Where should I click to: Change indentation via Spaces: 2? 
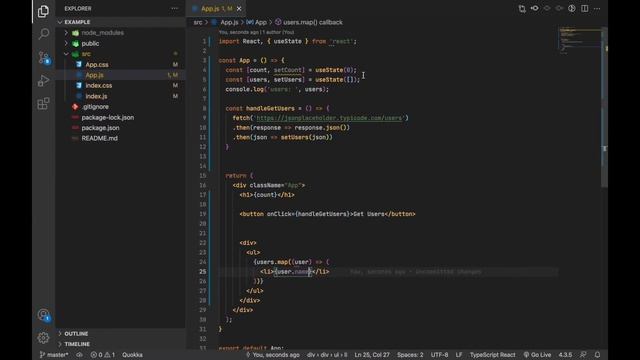[x=410, y=355]
